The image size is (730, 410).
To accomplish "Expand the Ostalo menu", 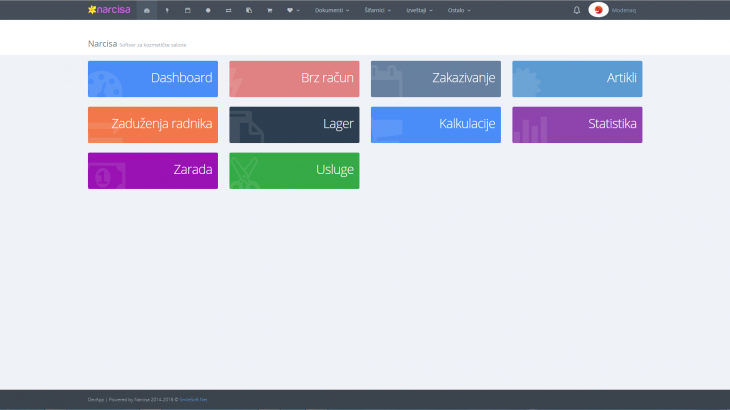I will coord(459,10).
